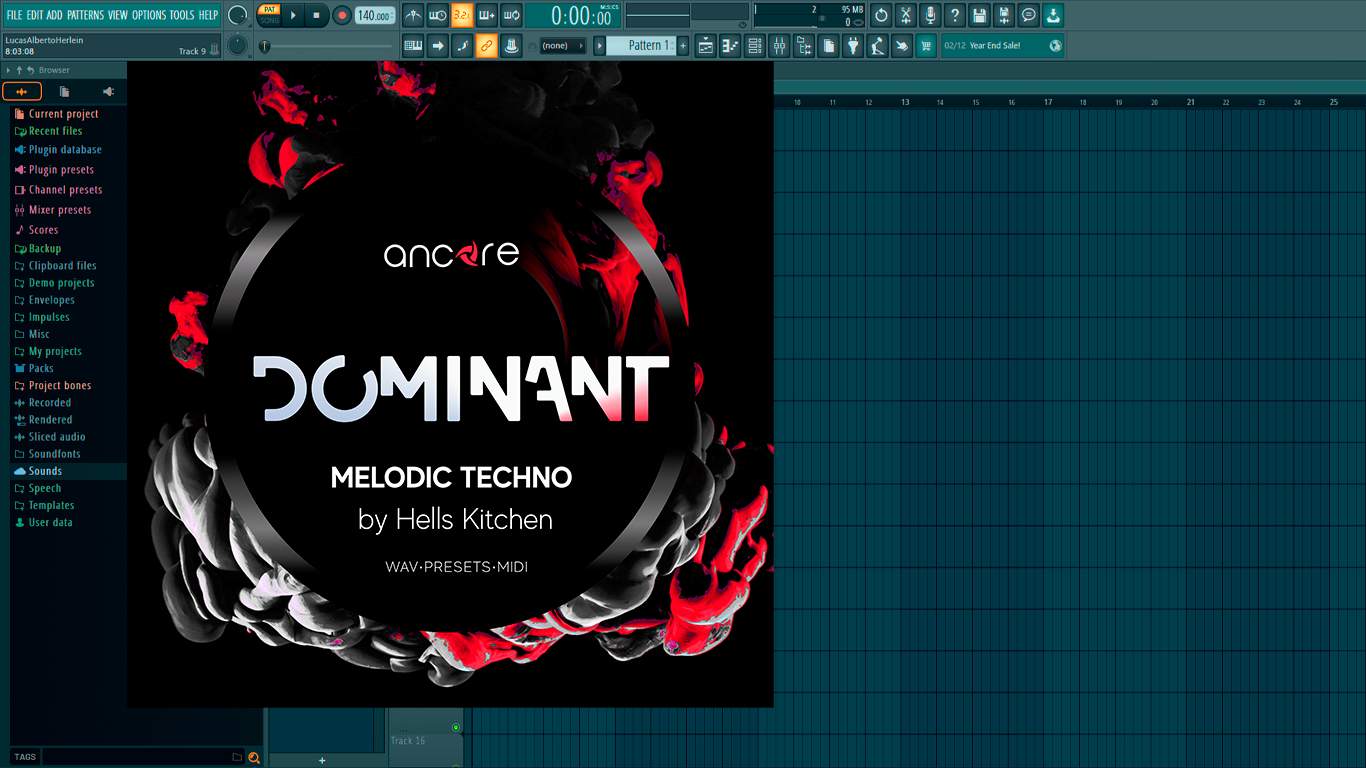Screen dimensions: 1366x768
Task: Toggle typing keyboard to piano
Action: [x=413, y=45]
